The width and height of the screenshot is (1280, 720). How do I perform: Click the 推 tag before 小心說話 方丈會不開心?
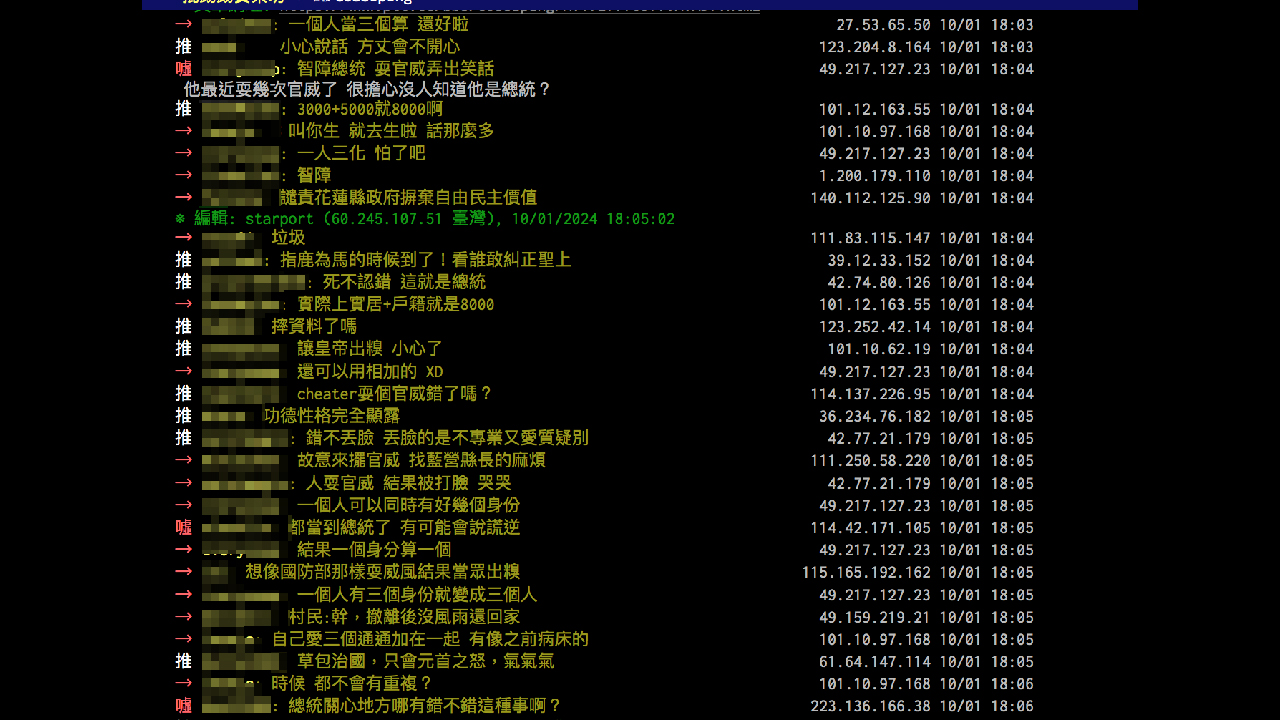(184, 47)
